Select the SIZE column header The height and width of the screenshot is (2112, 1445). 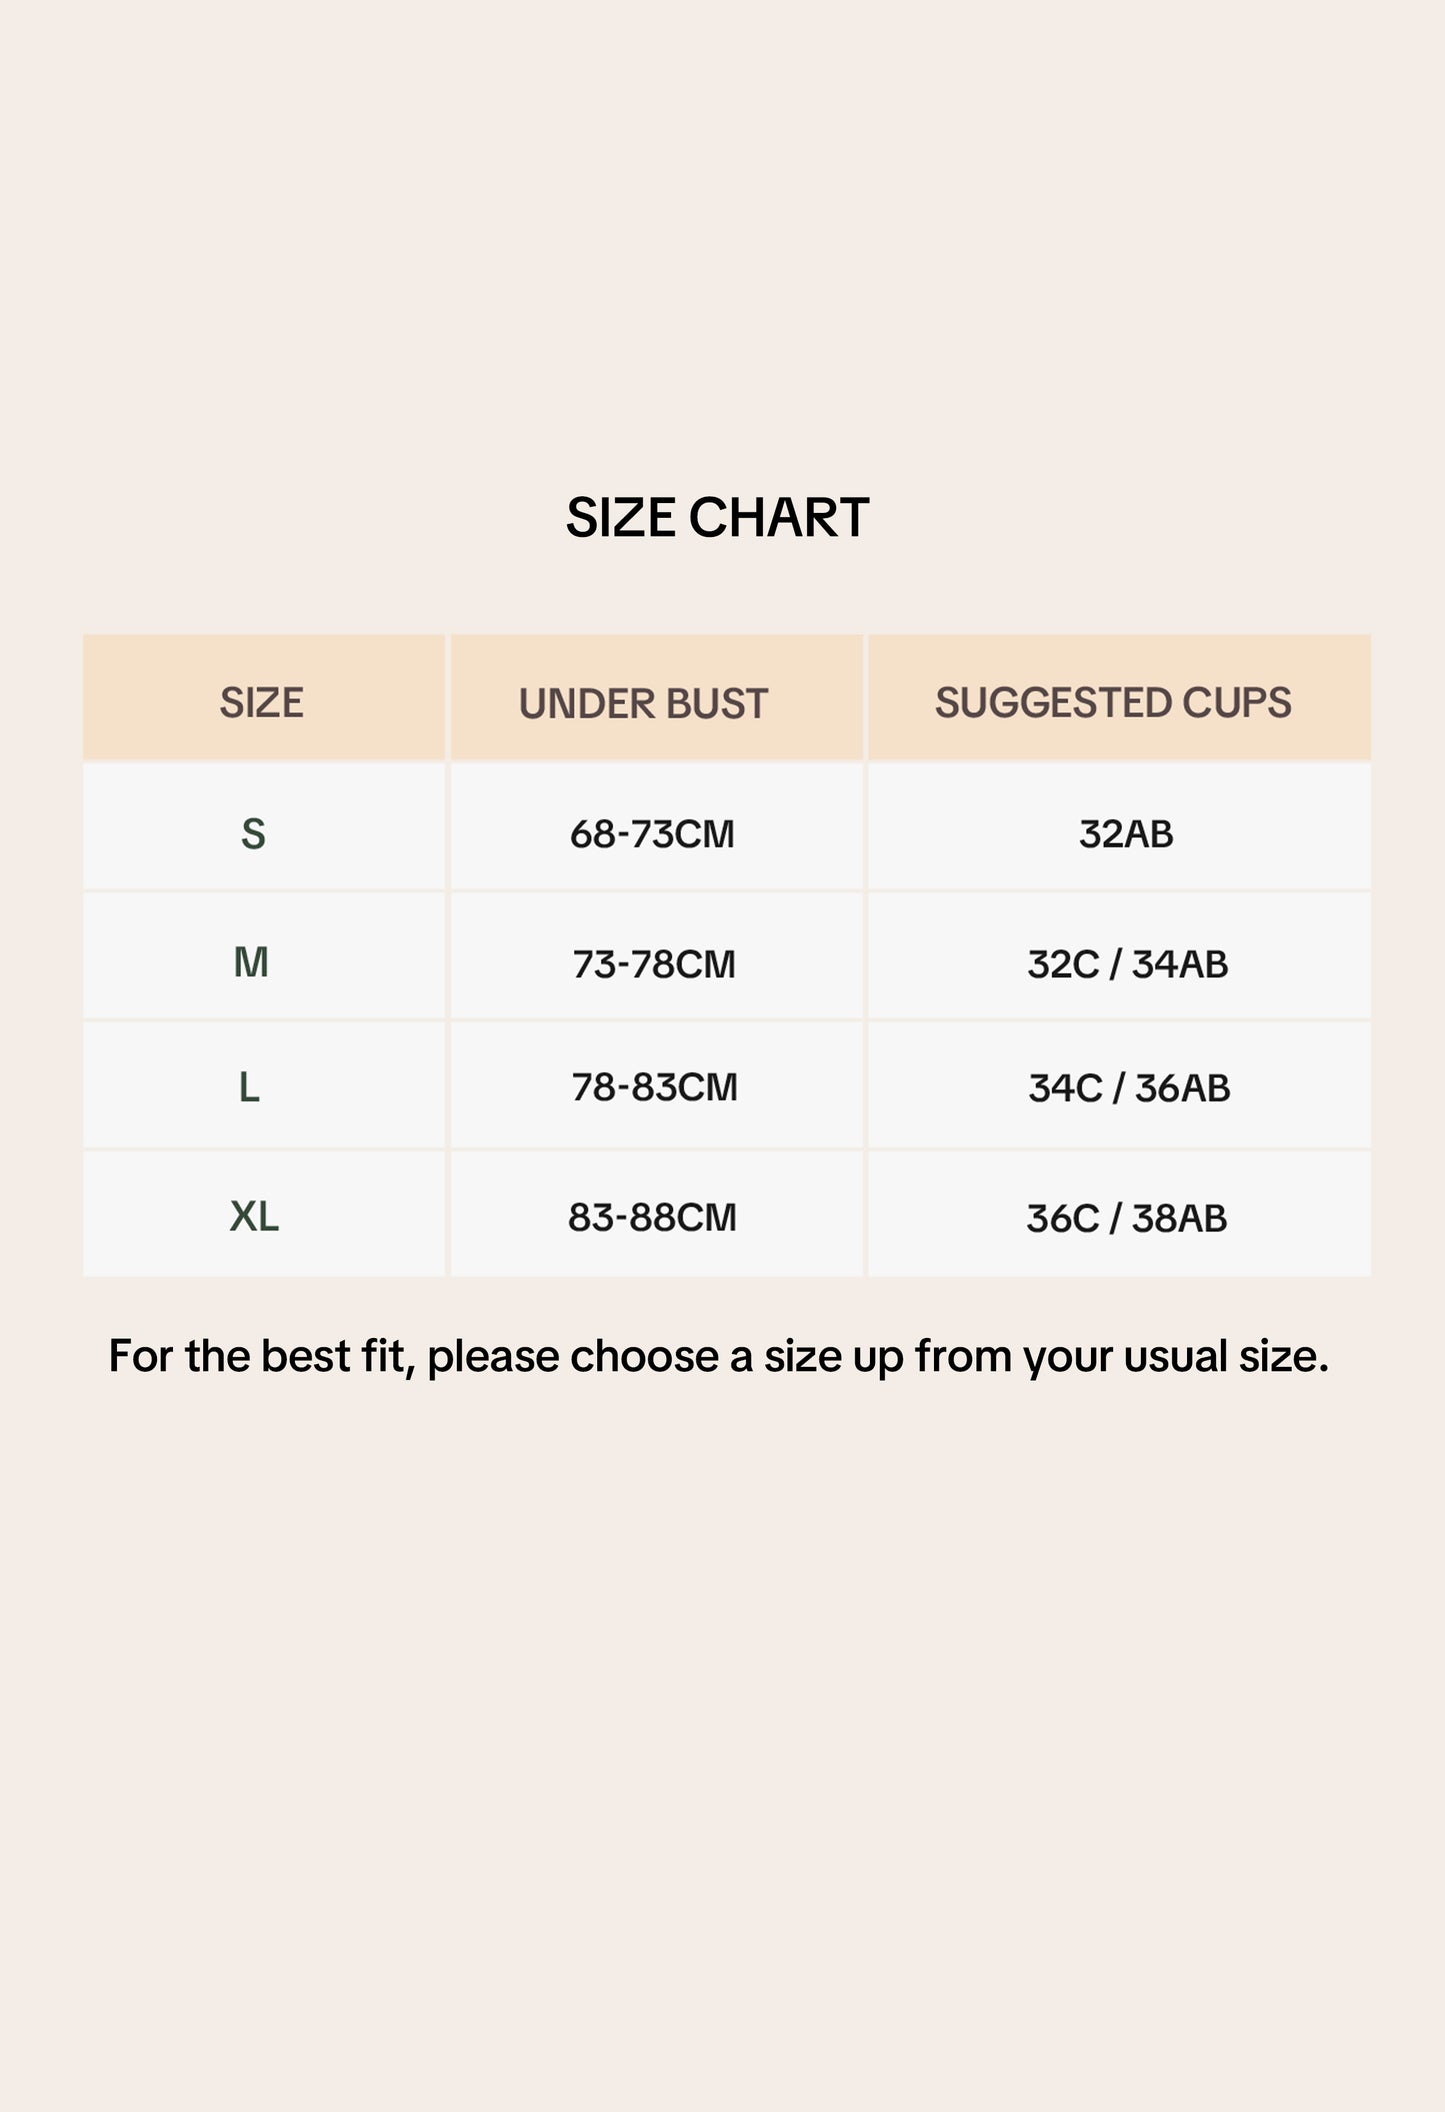[x=262, y=703]
